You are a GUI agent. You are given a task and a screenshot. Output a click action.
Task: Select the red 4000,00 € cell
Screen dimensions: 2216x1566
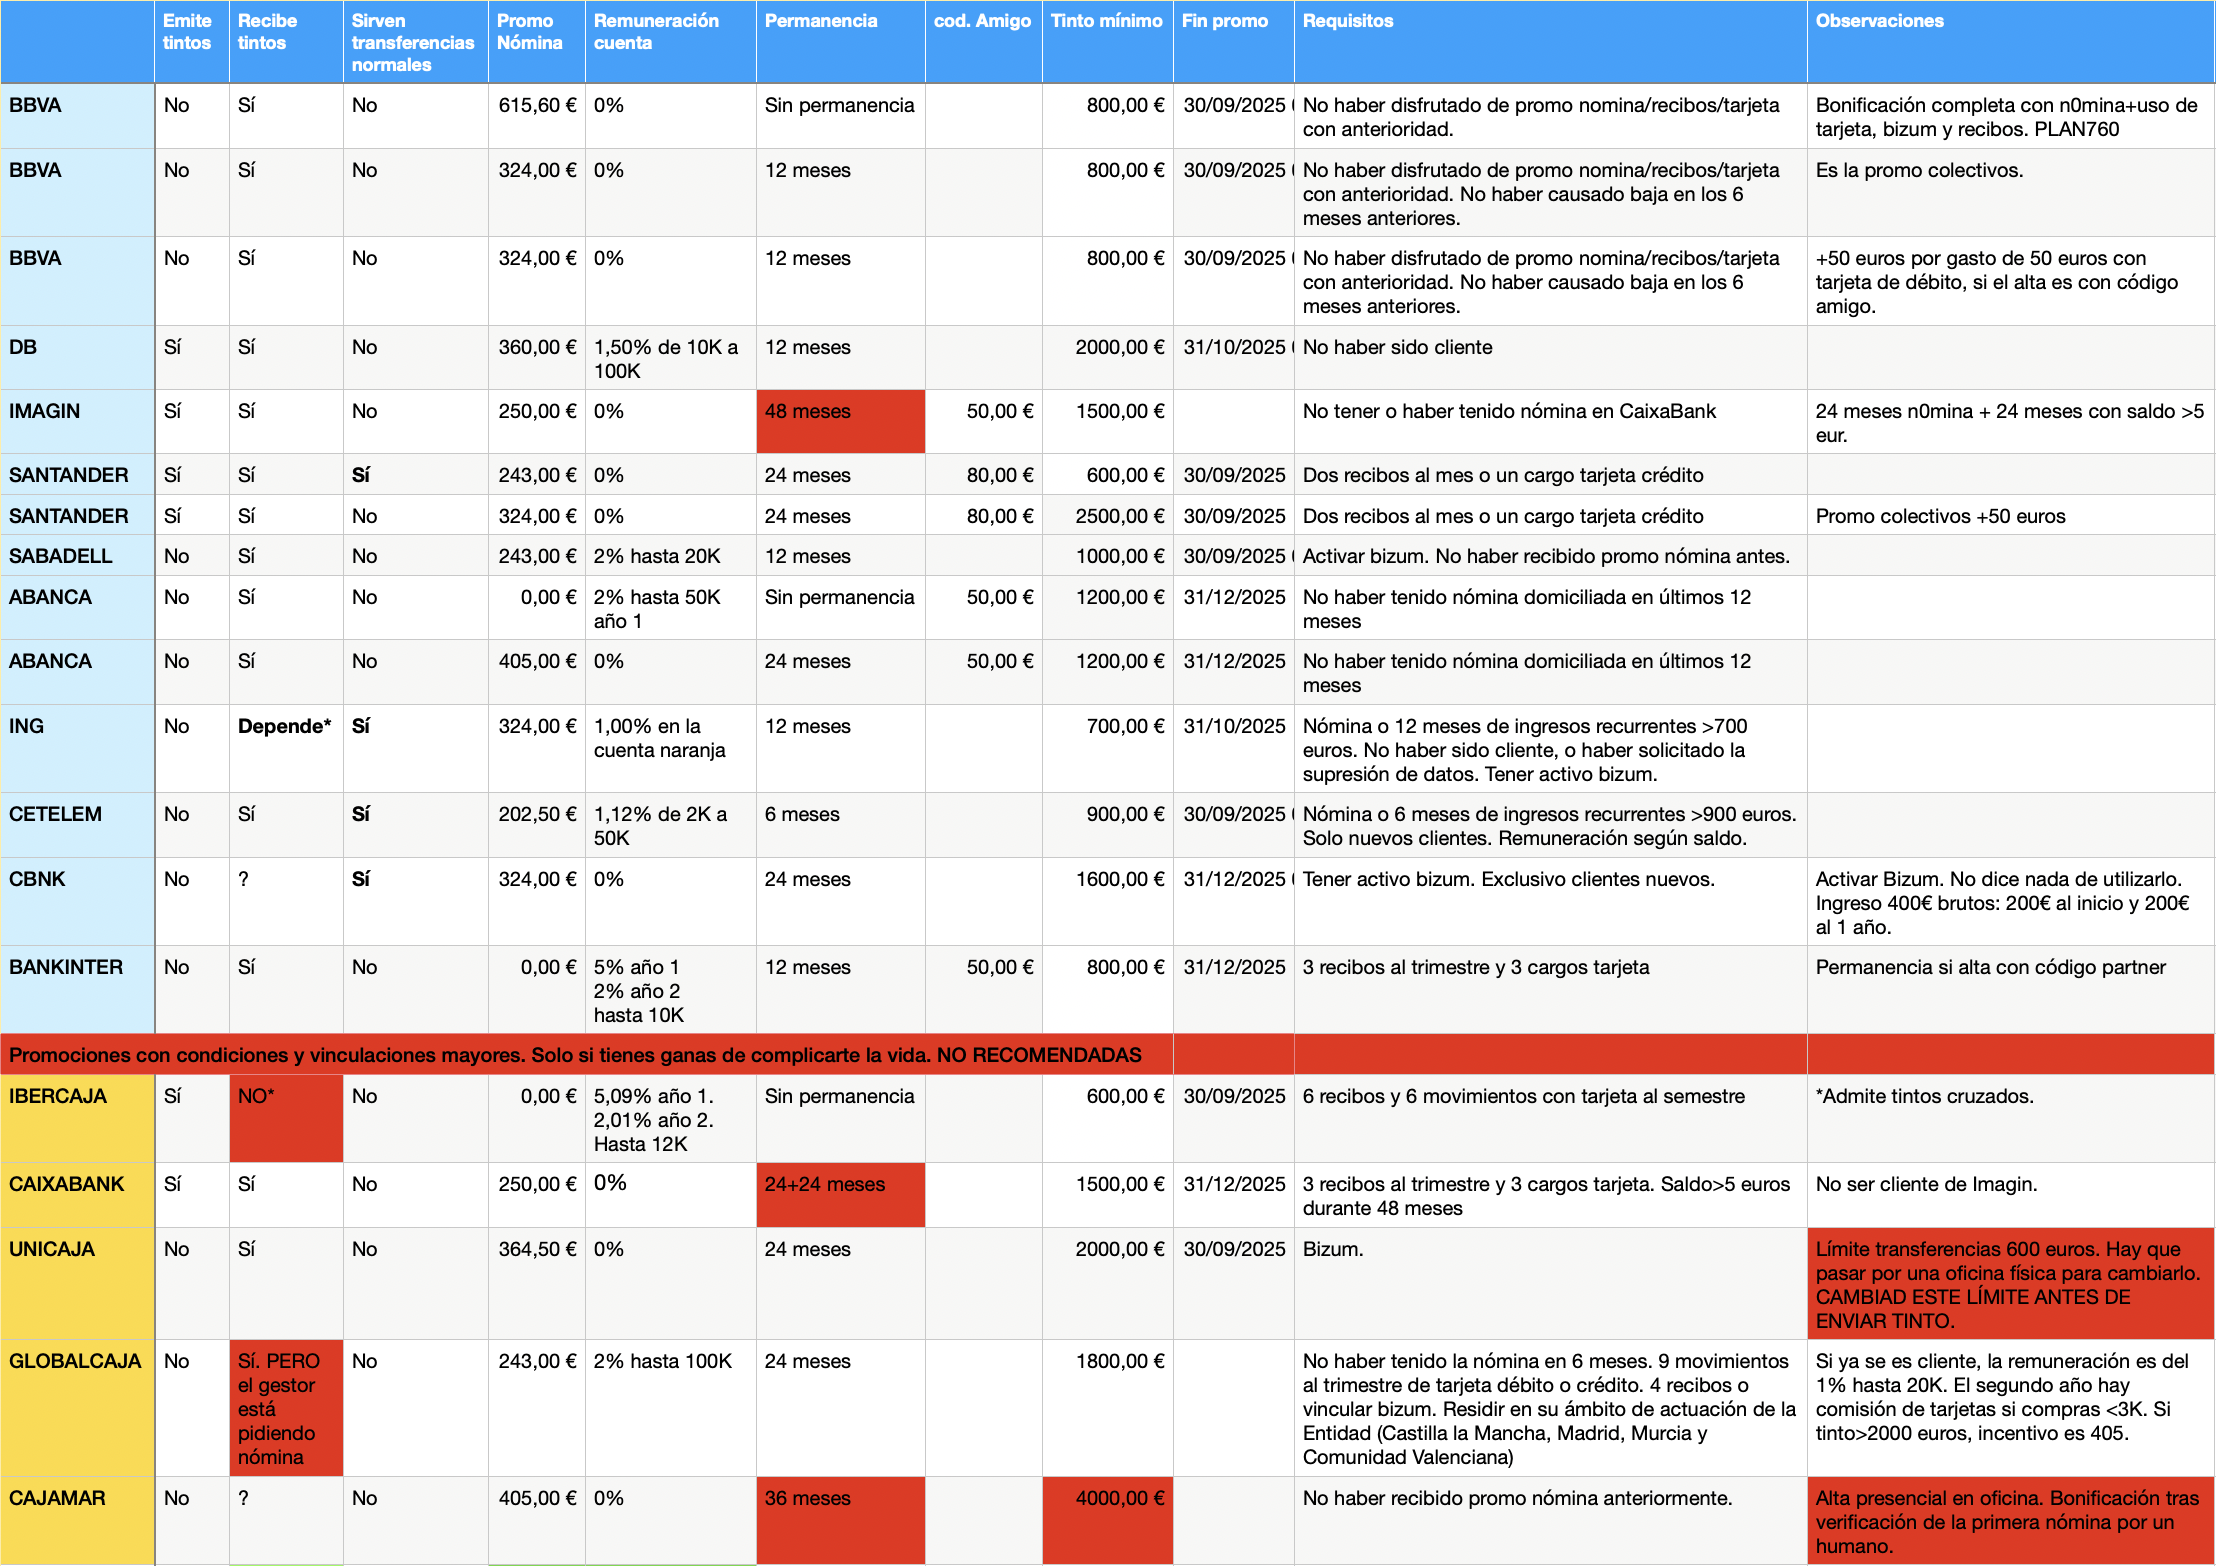coord(1108,1520)
